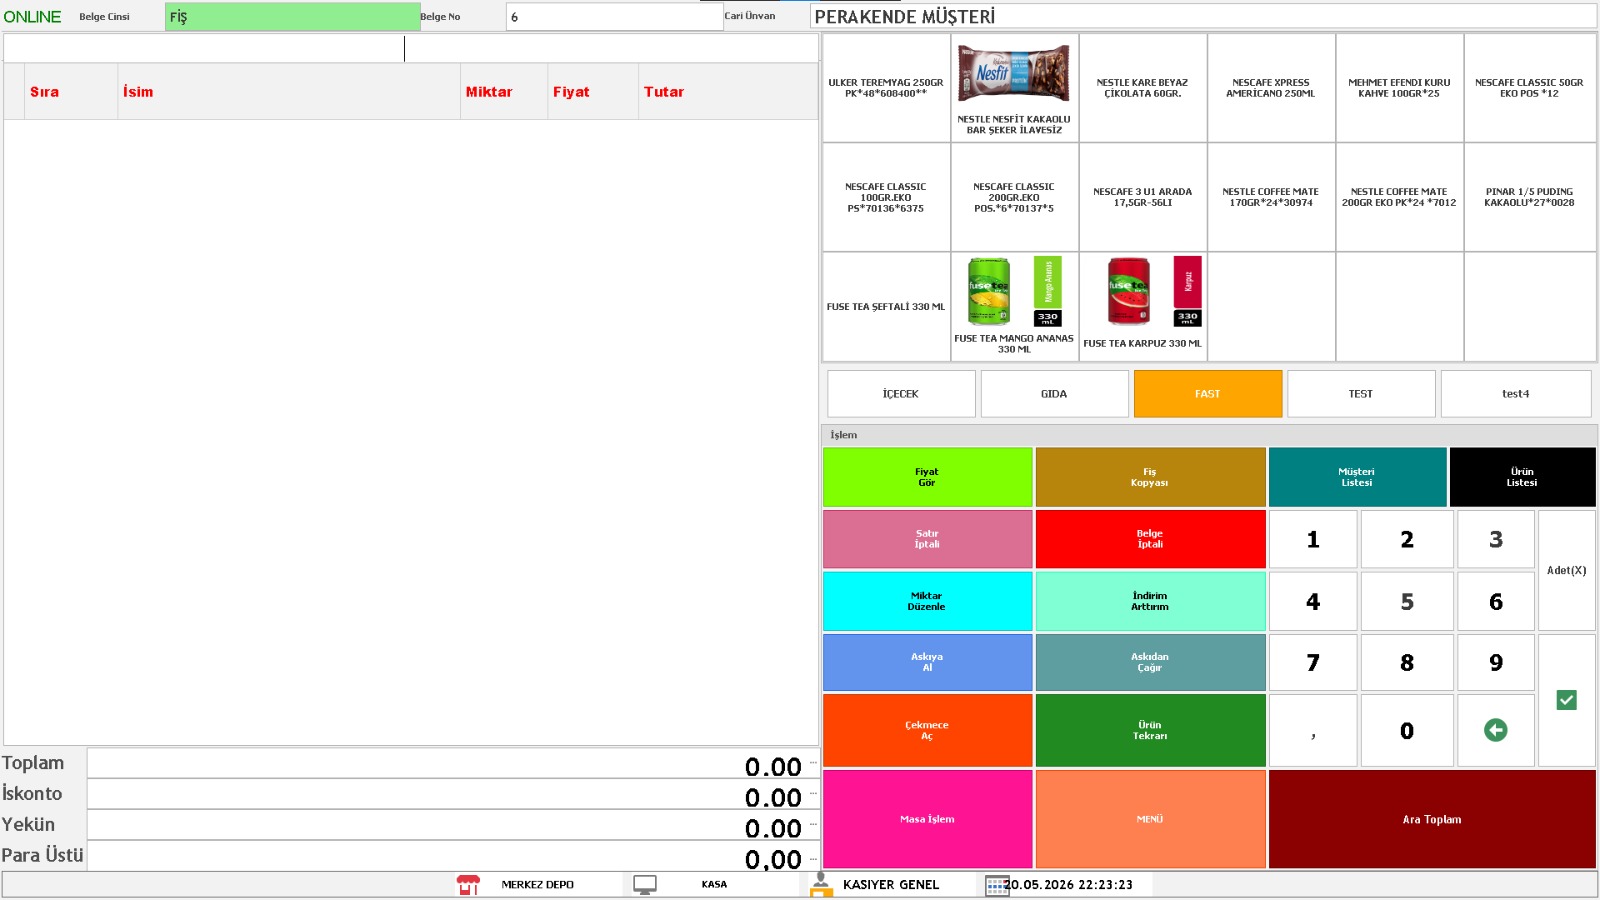Click the Fiş Kopyası button
This screenshot has width=1600, height=900.
pos(1150,477)
